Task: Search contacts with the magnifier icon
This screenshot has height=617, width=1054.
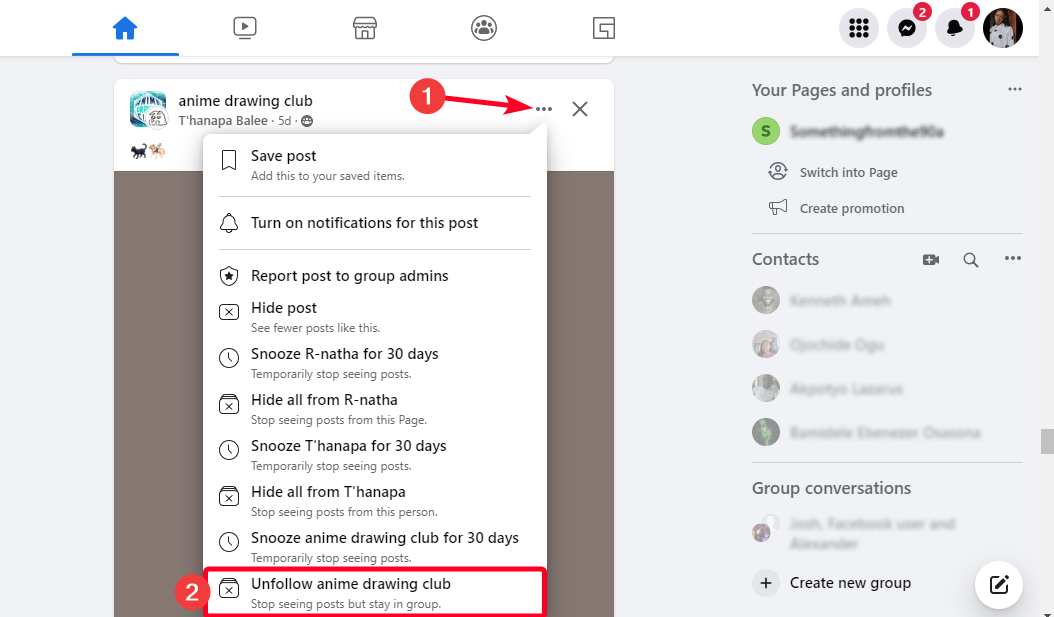Action: click(970, 260)
